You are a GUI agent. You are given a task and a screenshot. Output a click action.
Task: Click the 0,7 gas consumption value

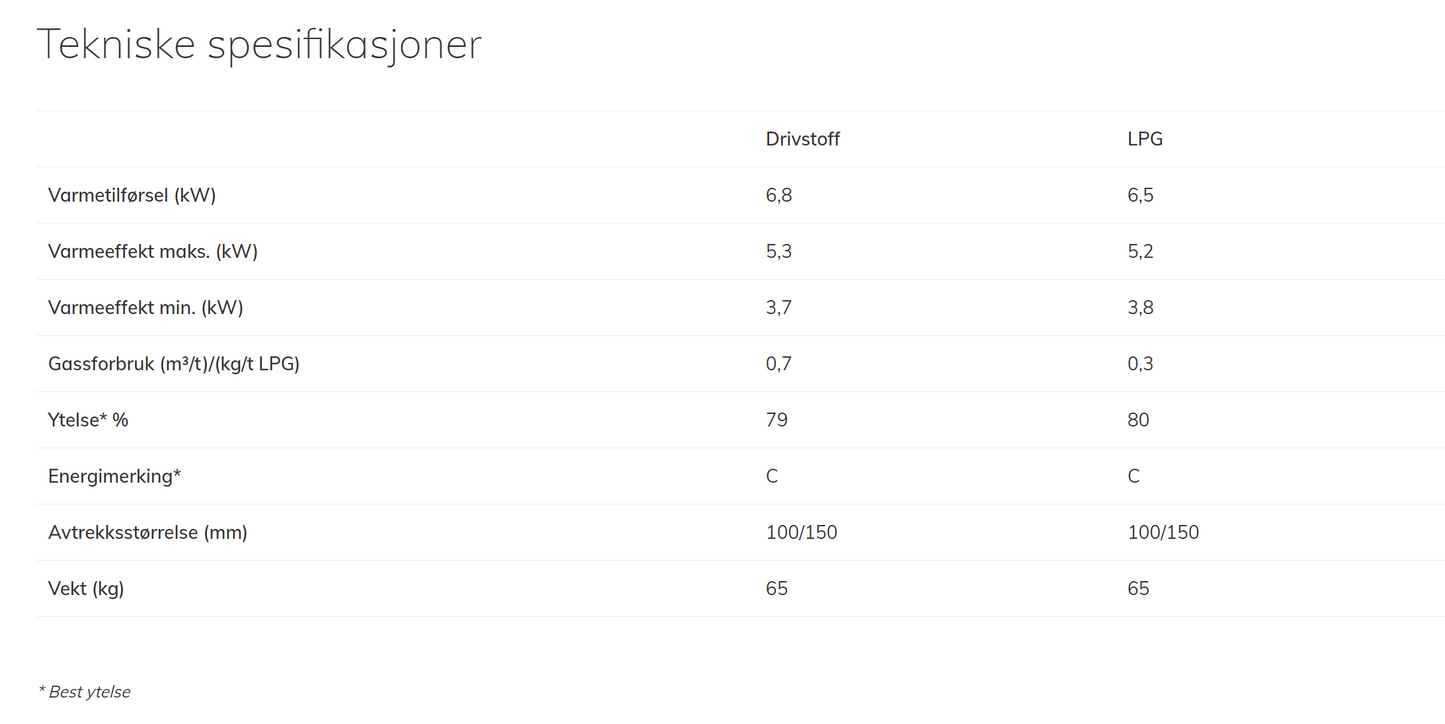[x=779, y=363]
